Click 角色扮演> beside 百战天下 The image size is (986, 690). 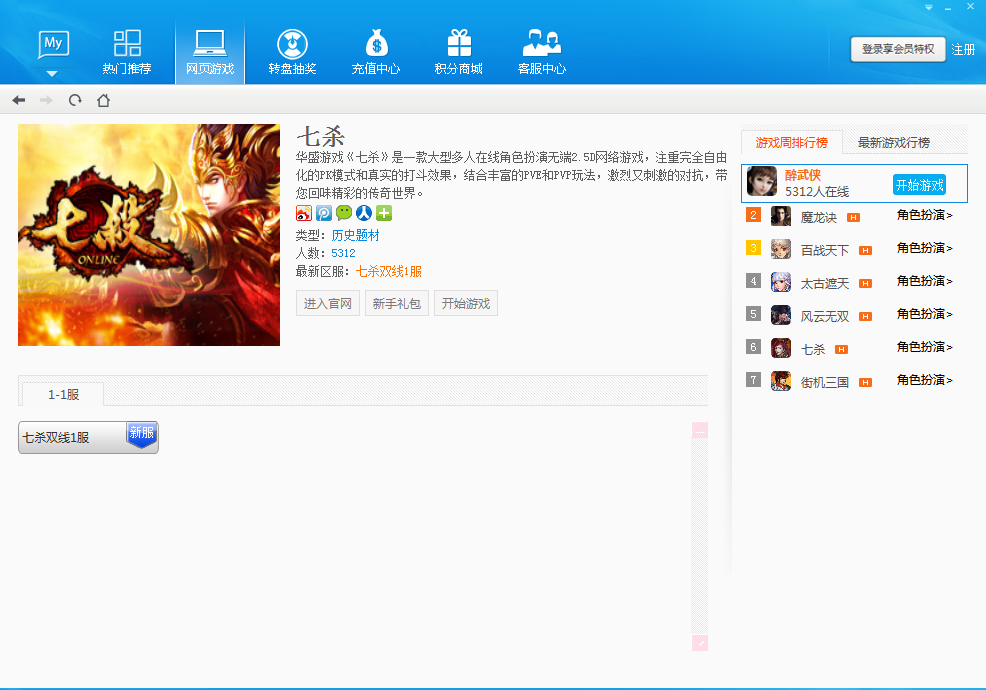[x=924, y=248]
